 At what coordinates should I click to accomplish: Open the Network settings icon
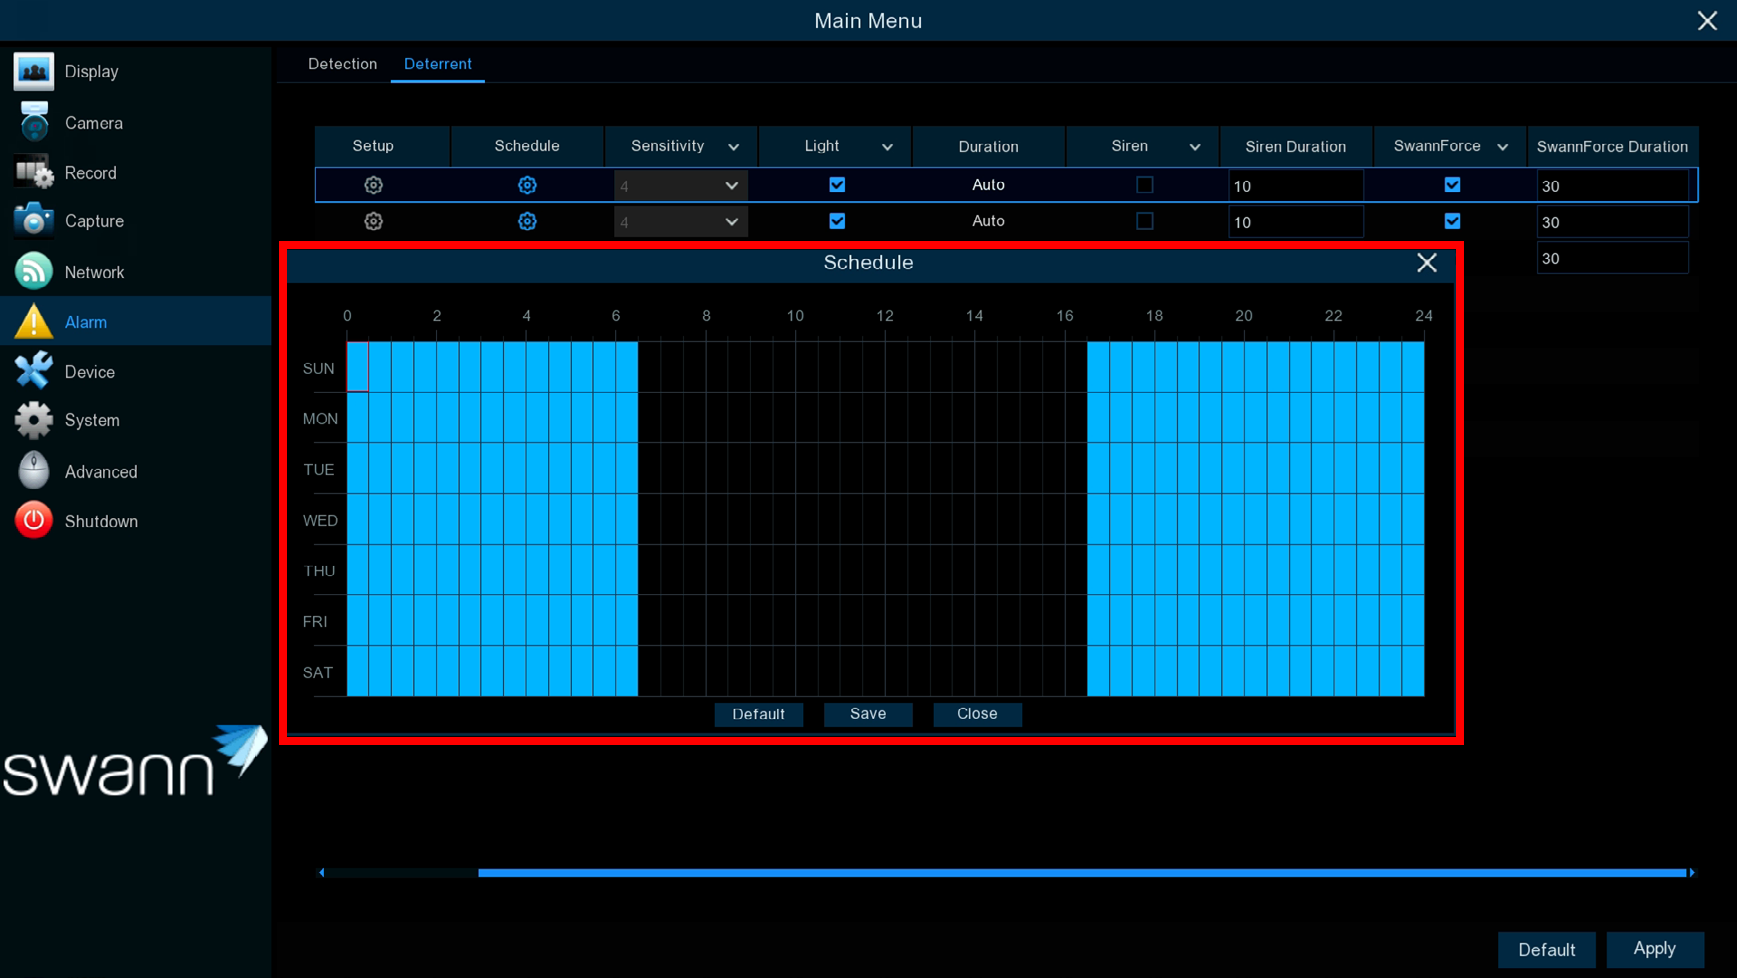[x=33, y=272]
